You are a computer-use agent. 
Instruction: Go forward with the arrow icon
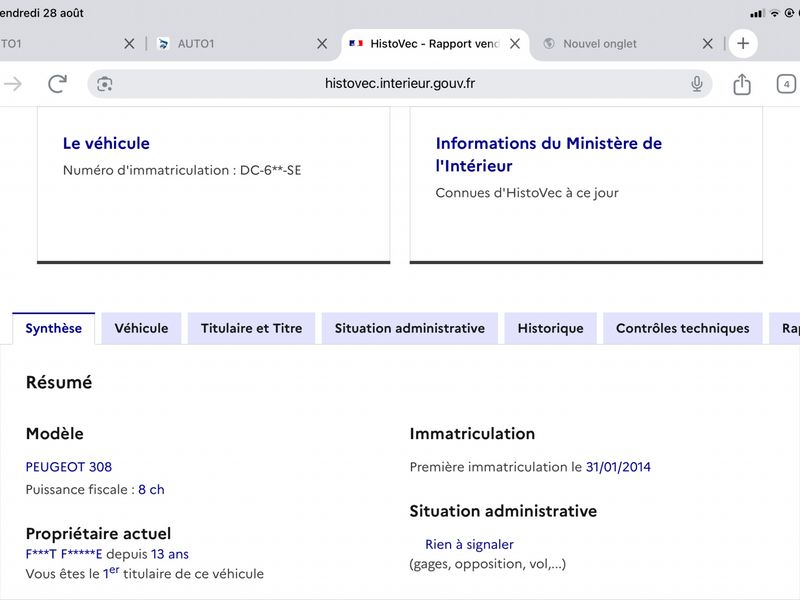point(13,84)
